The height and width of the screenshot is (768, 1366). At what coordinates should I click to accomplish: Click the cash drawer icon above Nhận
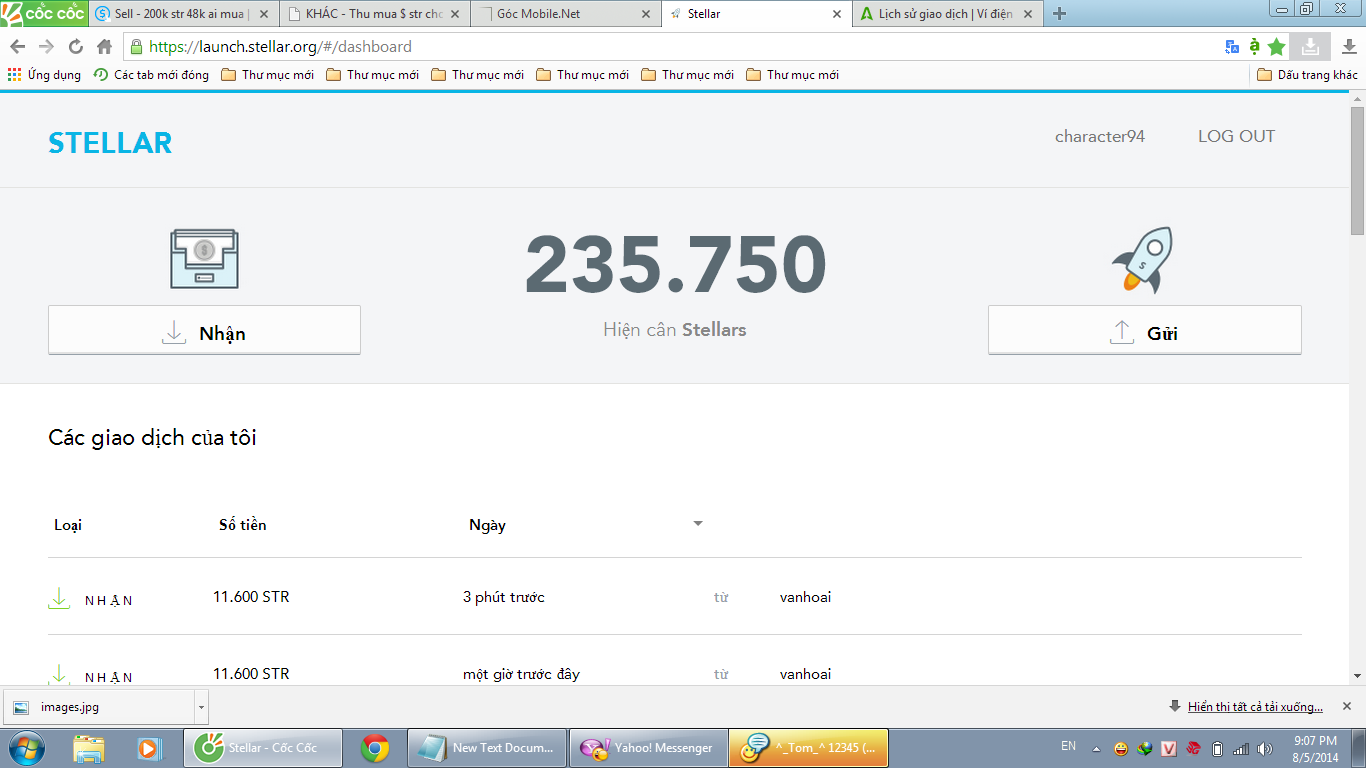pos(204,259)
